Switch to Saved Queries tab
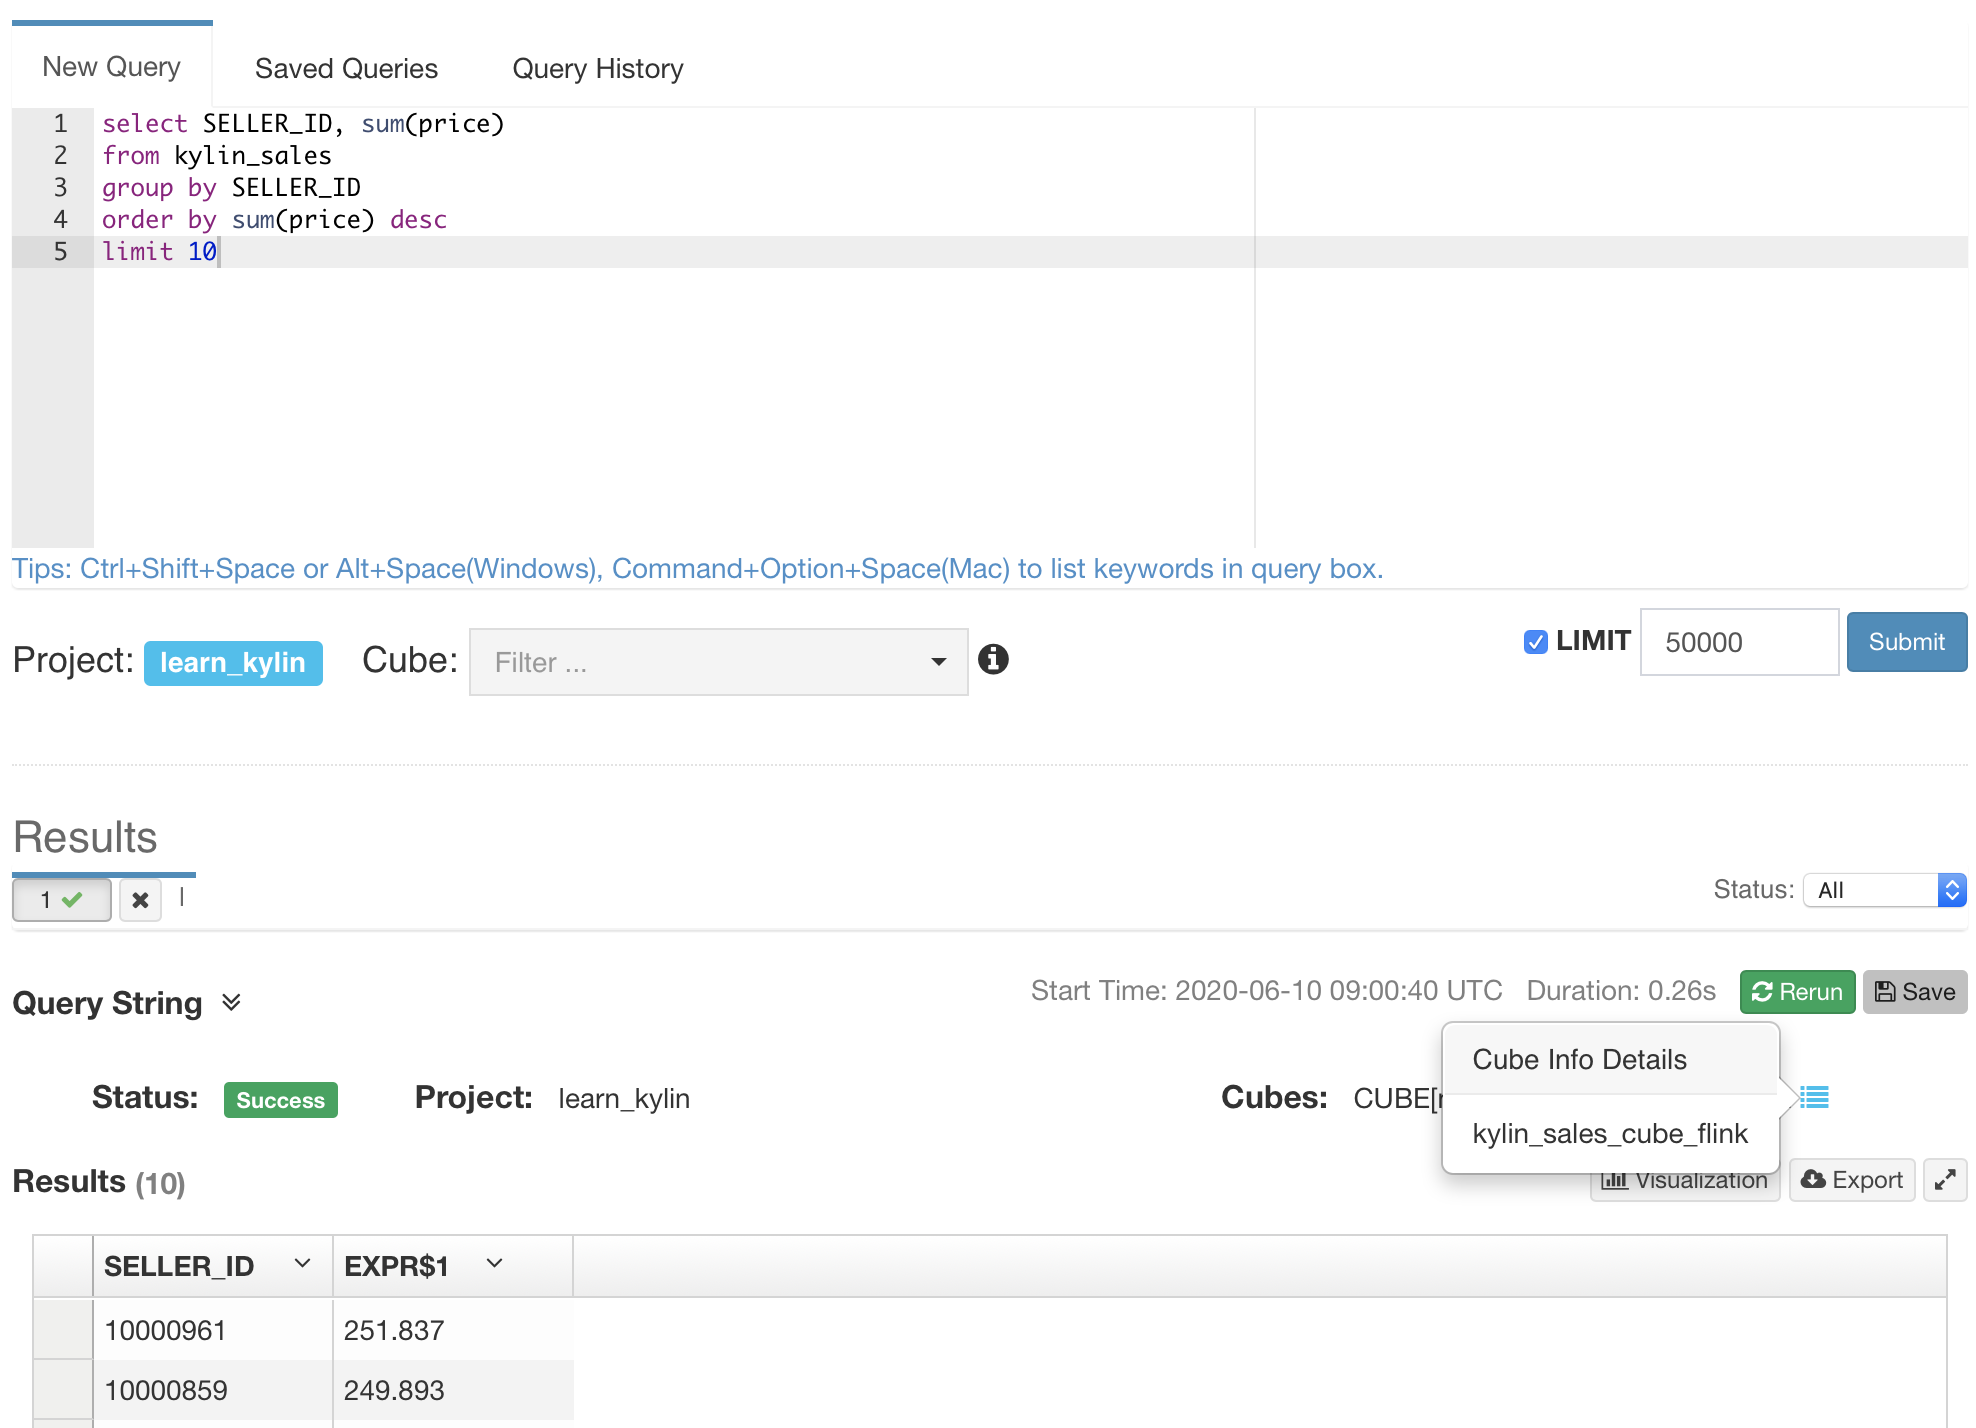This screenshot has height=1428, width=1976. 346,68
